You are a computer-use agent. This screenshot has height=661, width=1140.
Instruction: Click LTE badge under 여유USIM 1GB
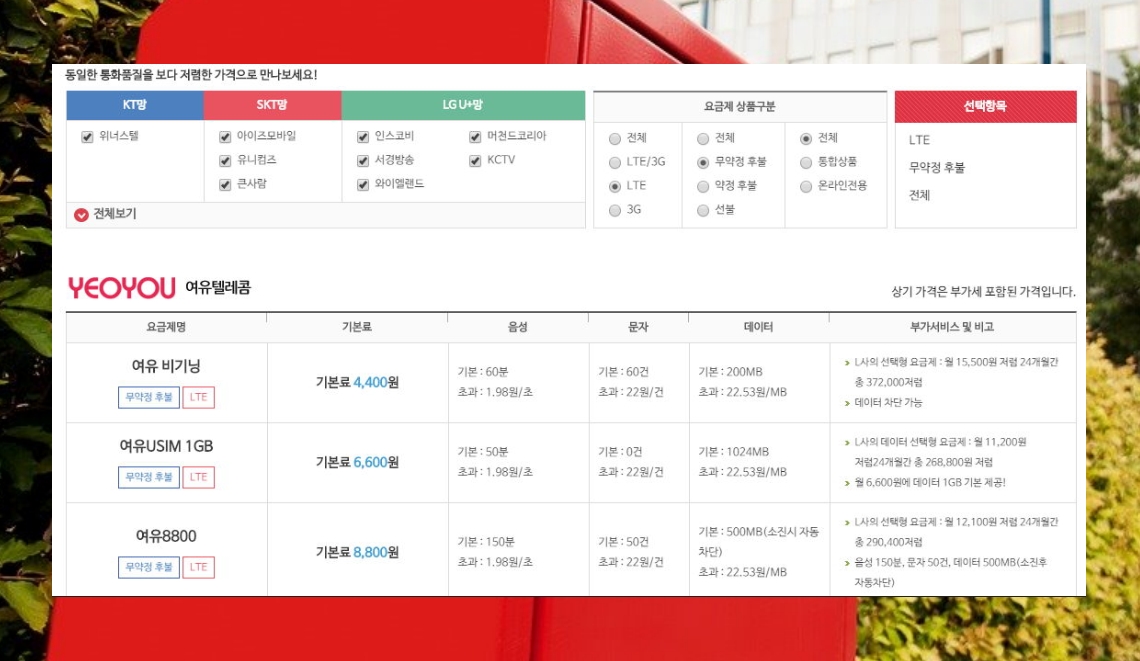click(198, 477)
